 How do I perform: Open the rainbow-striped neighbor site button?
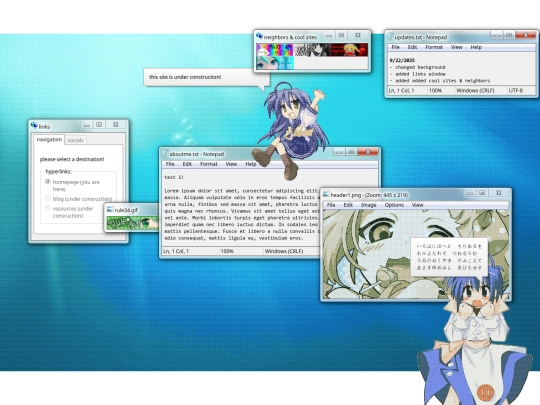pyautogui.click(x=274, y=50)
